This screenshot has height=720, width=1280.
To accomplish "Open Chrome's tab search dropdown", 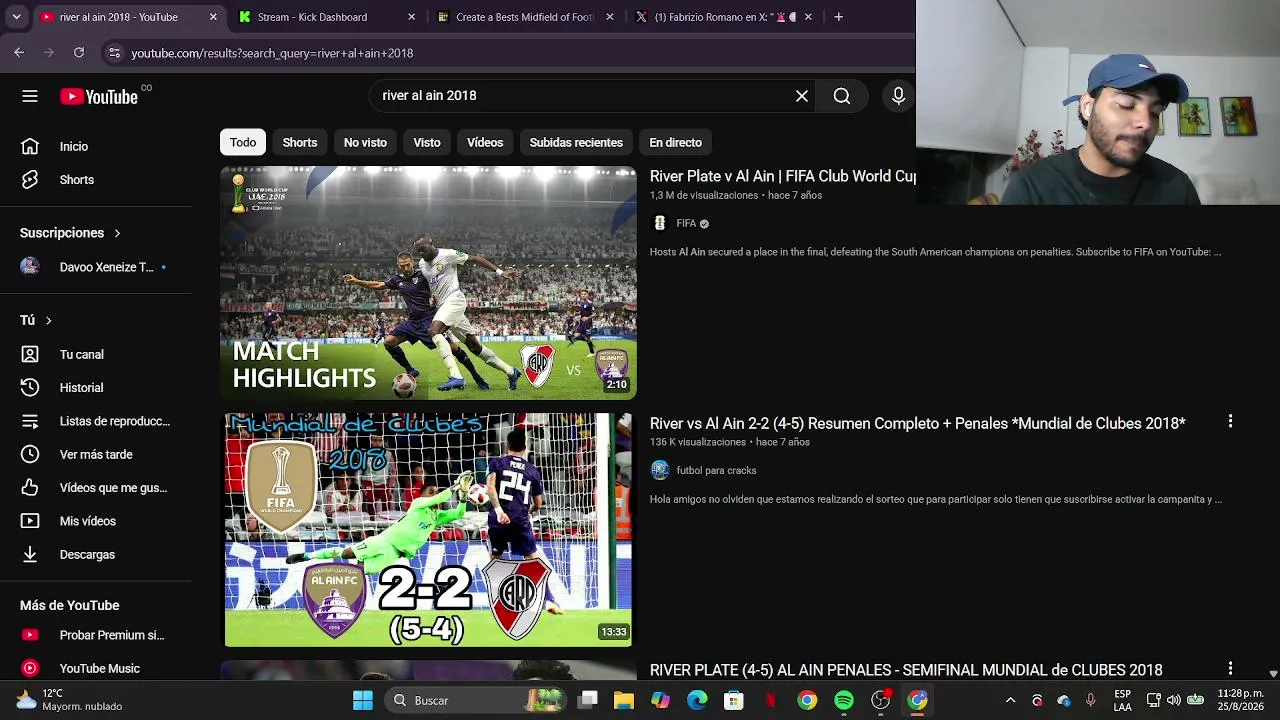I will tap(16, 17).
